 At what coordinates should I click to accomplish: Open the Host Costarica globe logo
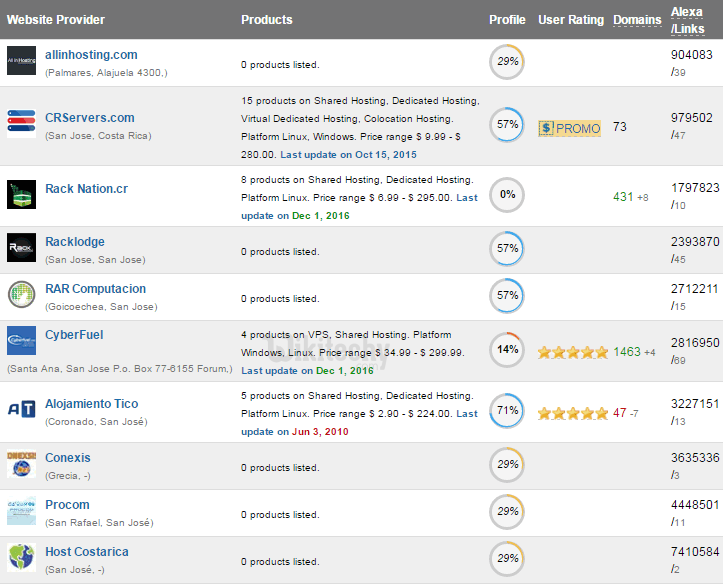click(21, 558)
